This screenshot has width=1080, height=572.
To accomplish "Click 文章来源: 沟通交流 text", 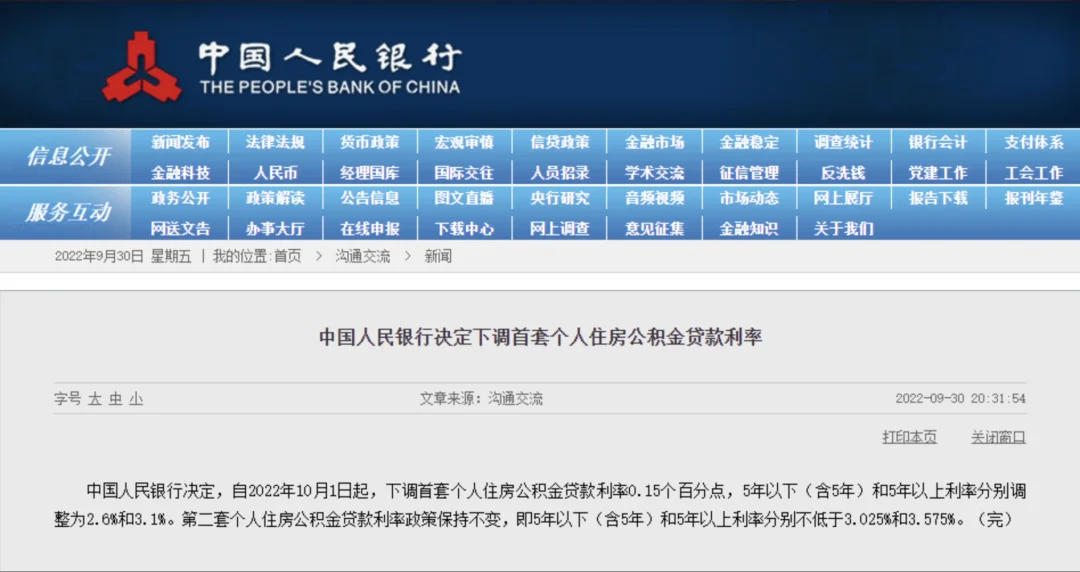I will pos(481,399).
